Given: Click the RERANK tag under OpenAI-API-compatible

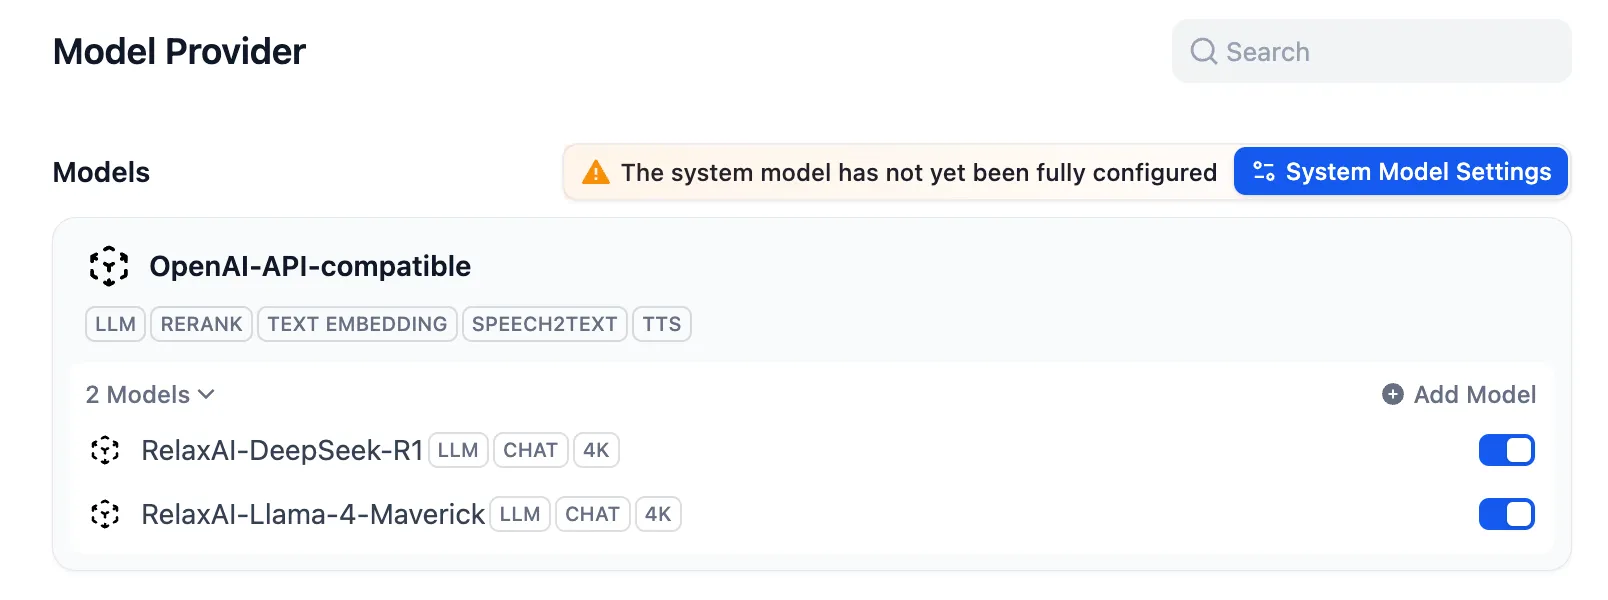Looking at the screenshot, I should pyautogui.click(x=201, y=324).
